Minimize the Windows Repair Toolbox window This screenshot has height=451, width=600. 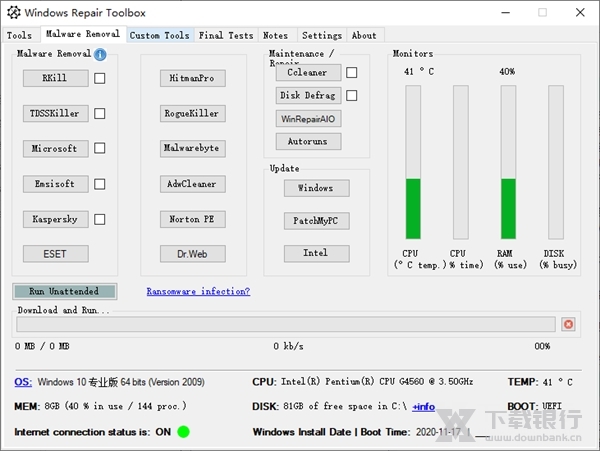pyautogui.click(x=505, y=13)
